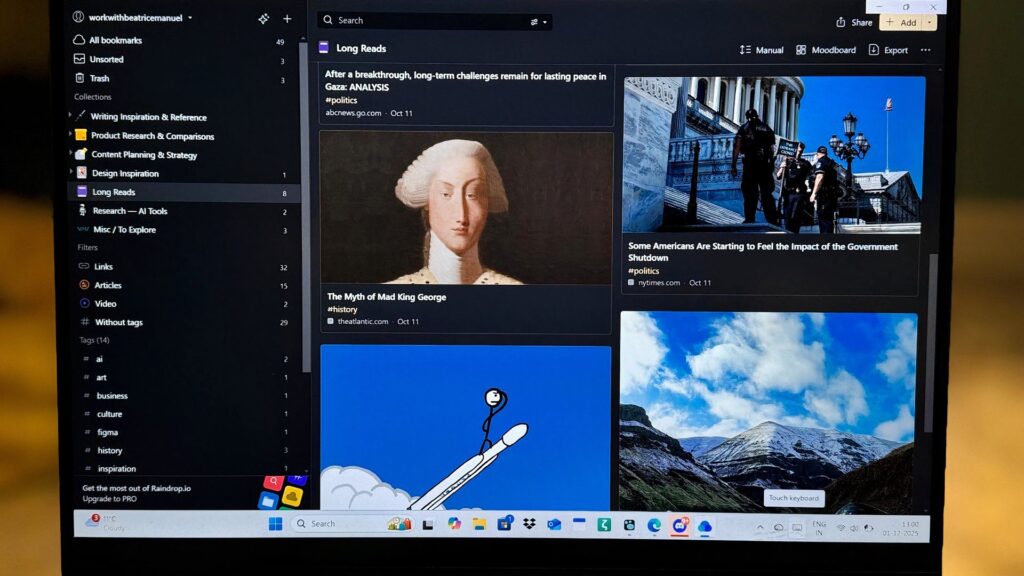Select the Research — AI Tools collection

pos(129,211)
